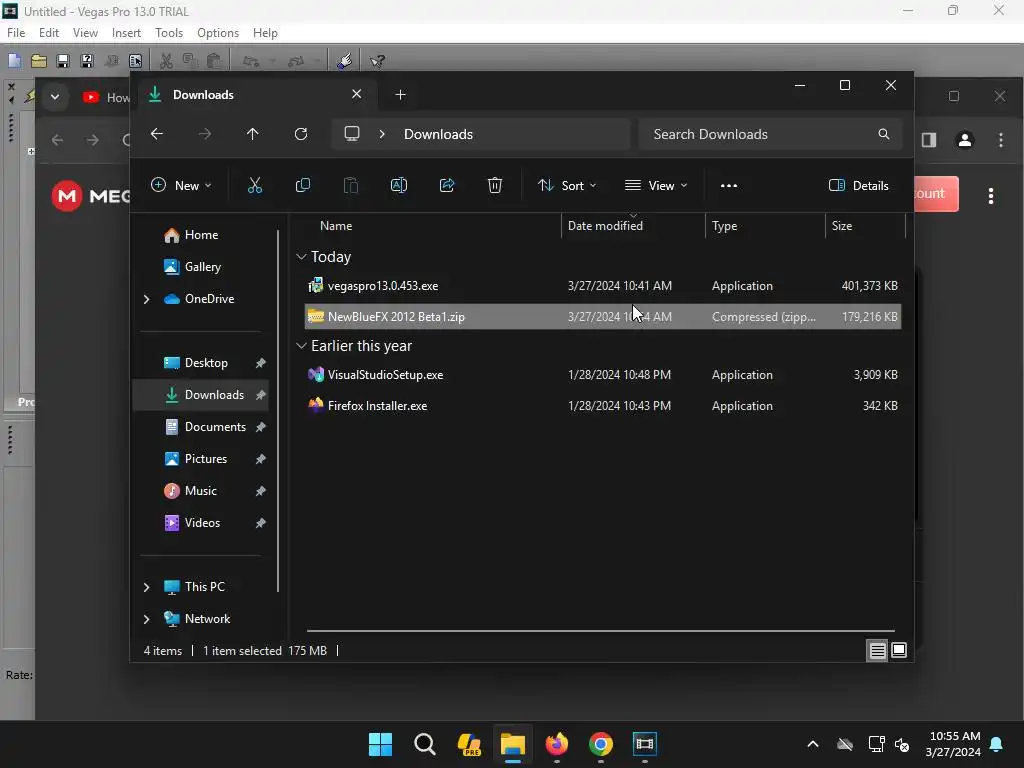Delete selection with the trash icon
This screenshot has height=768, width=1024.
coord(495,185)
